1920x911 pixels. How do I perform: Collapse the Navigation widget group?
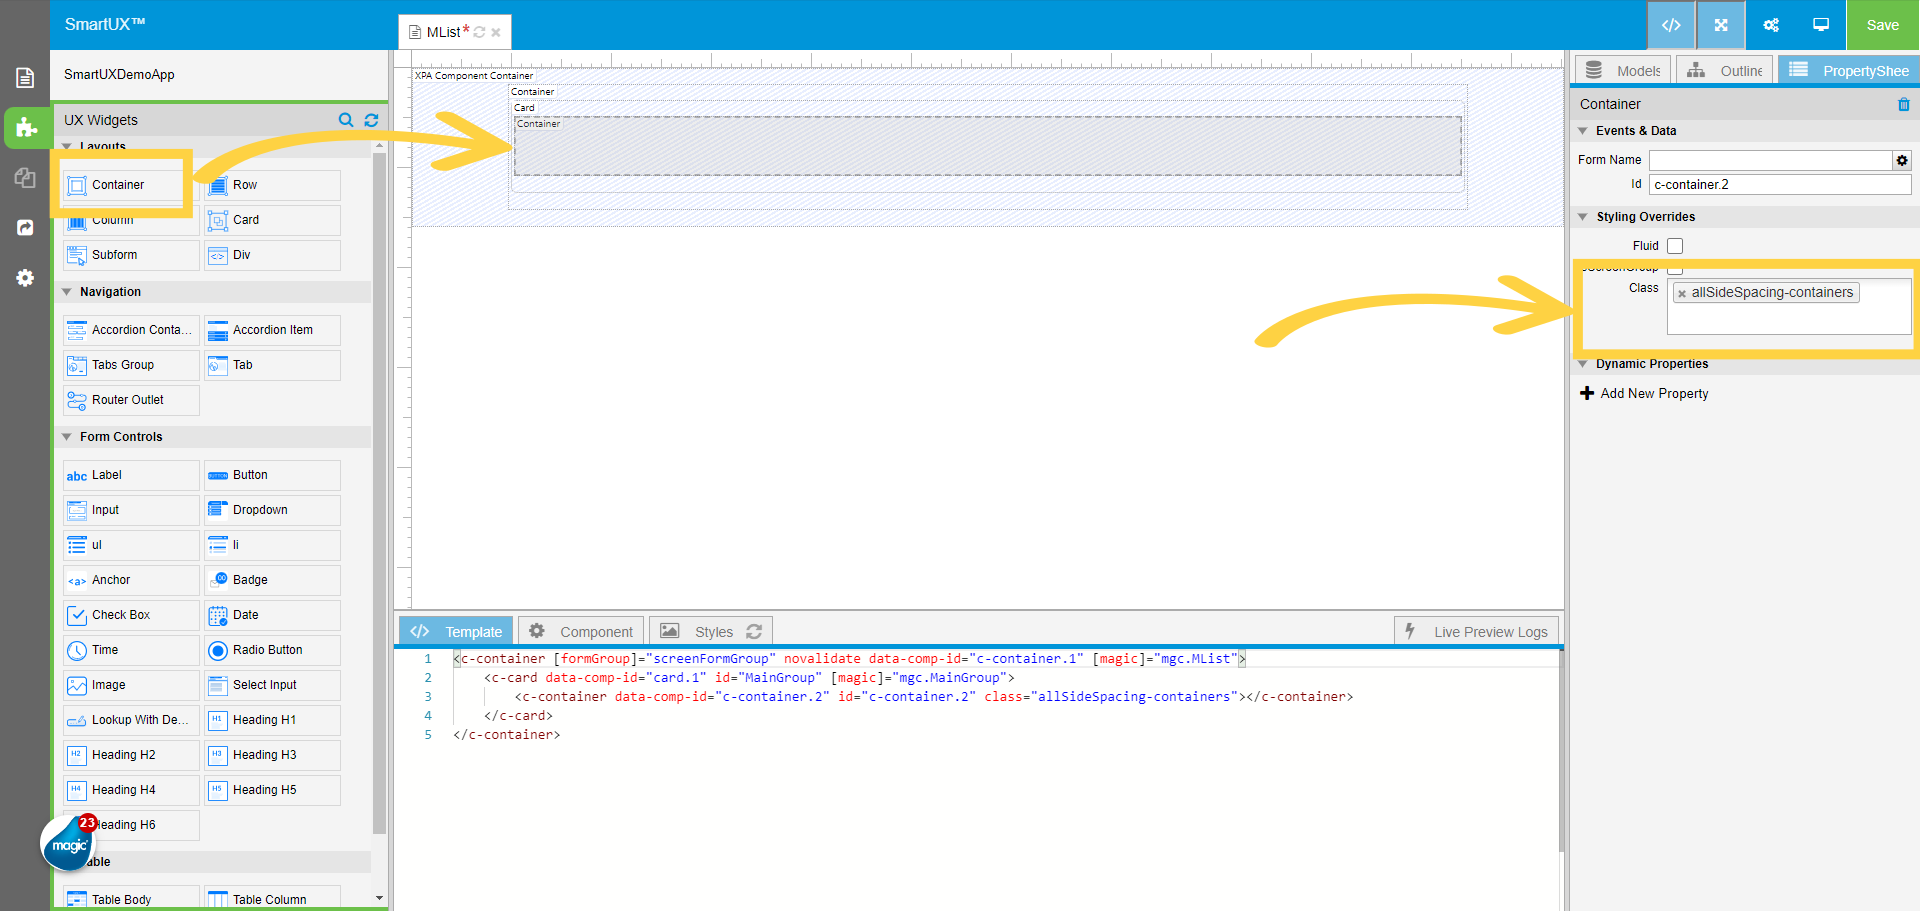click(x=67, y=292)
